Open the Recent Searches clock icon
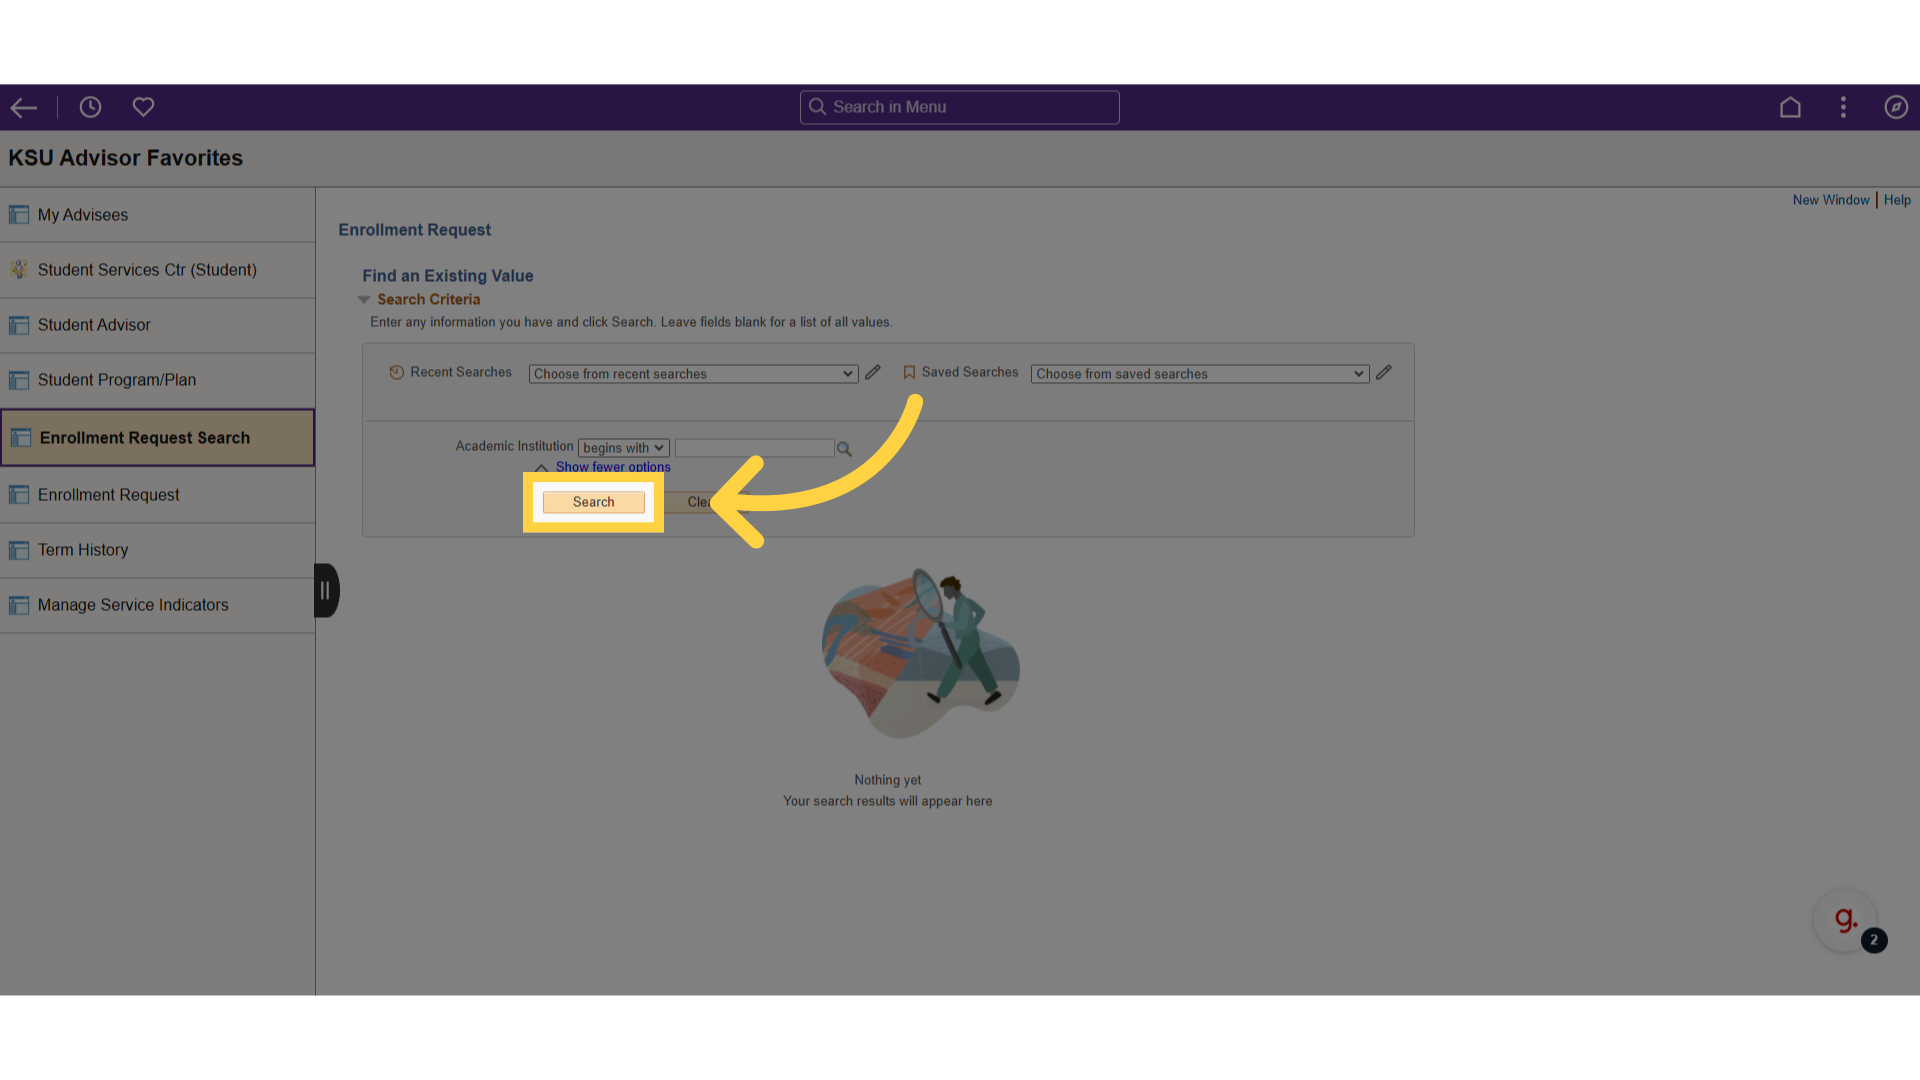 pyautogui.click(x=397, y=372)
